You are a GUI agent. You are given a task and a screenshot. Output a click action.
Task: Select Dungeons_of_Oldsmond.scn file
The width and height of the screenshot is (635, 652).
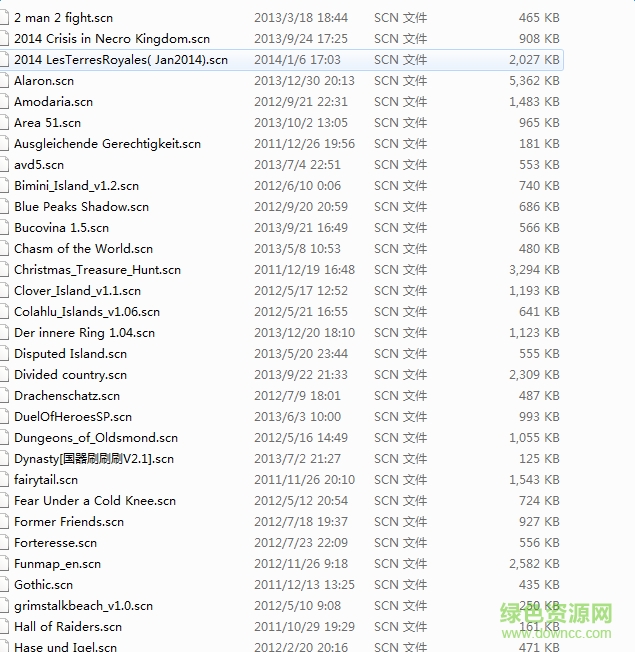tap(95, 438)
